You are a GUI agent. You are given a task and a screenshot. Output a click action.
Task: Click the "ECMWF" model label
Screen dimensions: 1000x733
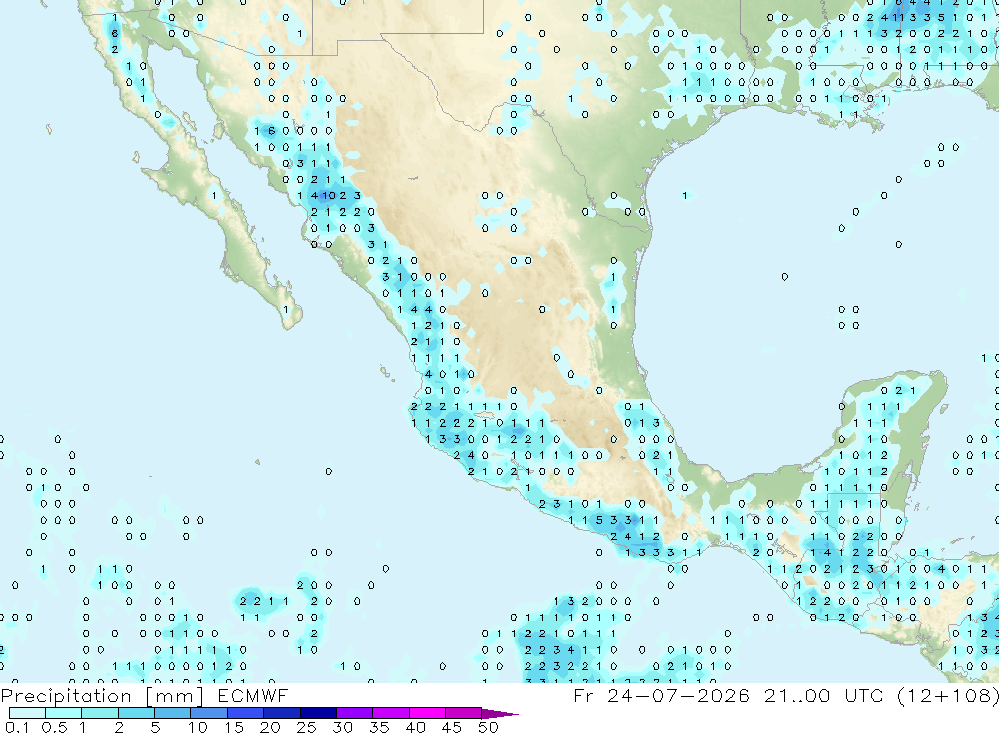coord(253,695)
